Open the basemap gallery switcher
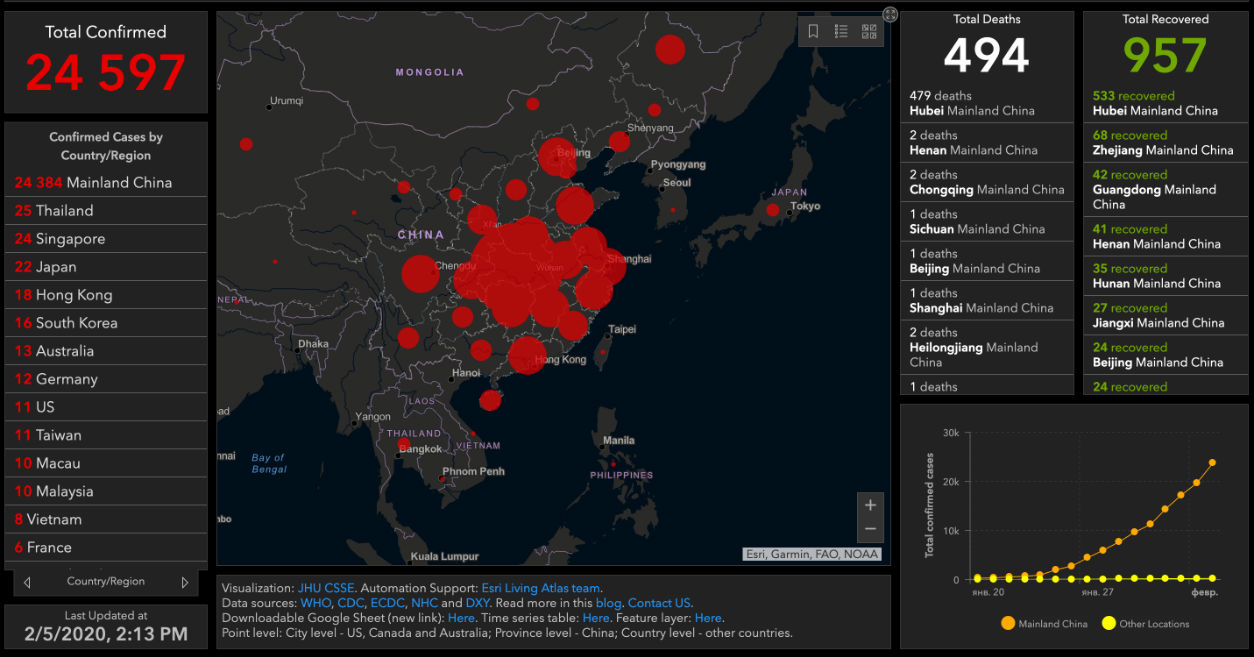This screenshot has height=657, width=1254. coord(868,32)
